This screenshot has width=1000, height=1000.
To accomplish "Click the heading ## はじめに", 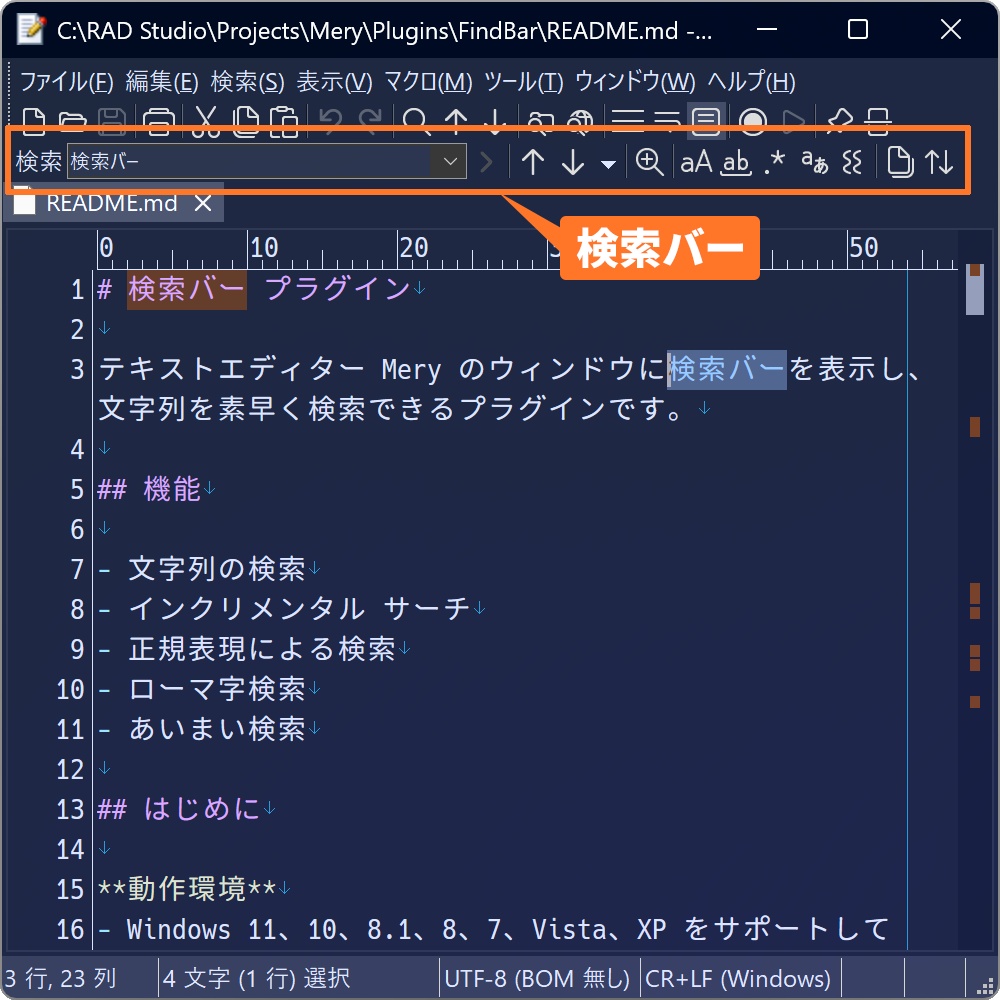I will pyautogui.click(x=179, y=809).
